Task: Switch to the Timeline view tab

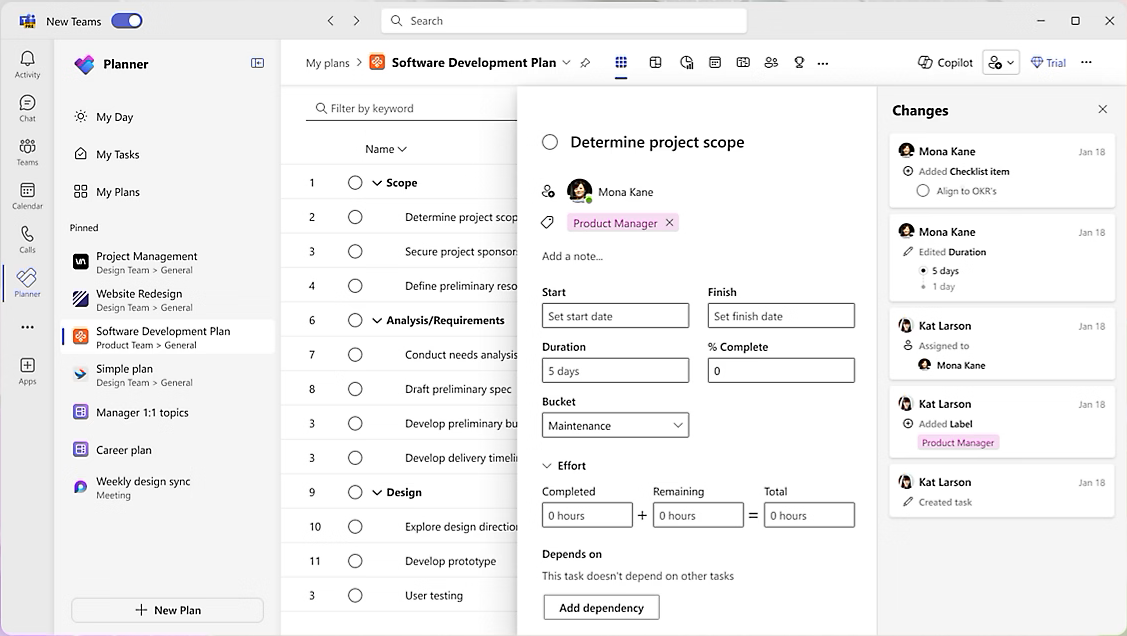Action: (743, 63)
